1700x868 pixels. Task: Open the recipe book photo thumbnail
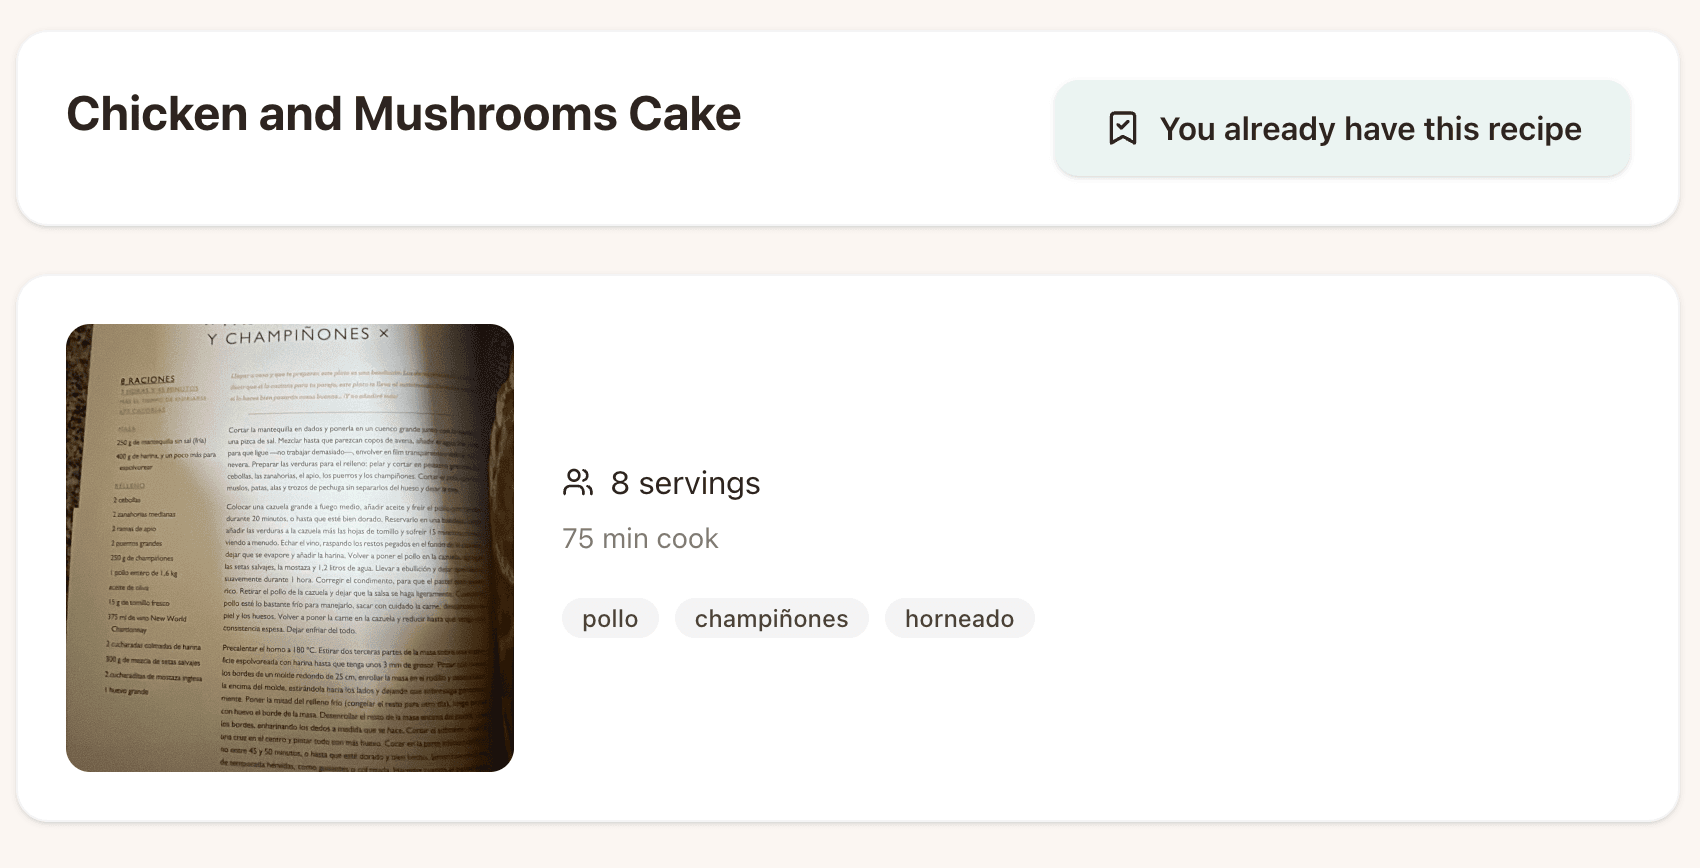290,548
